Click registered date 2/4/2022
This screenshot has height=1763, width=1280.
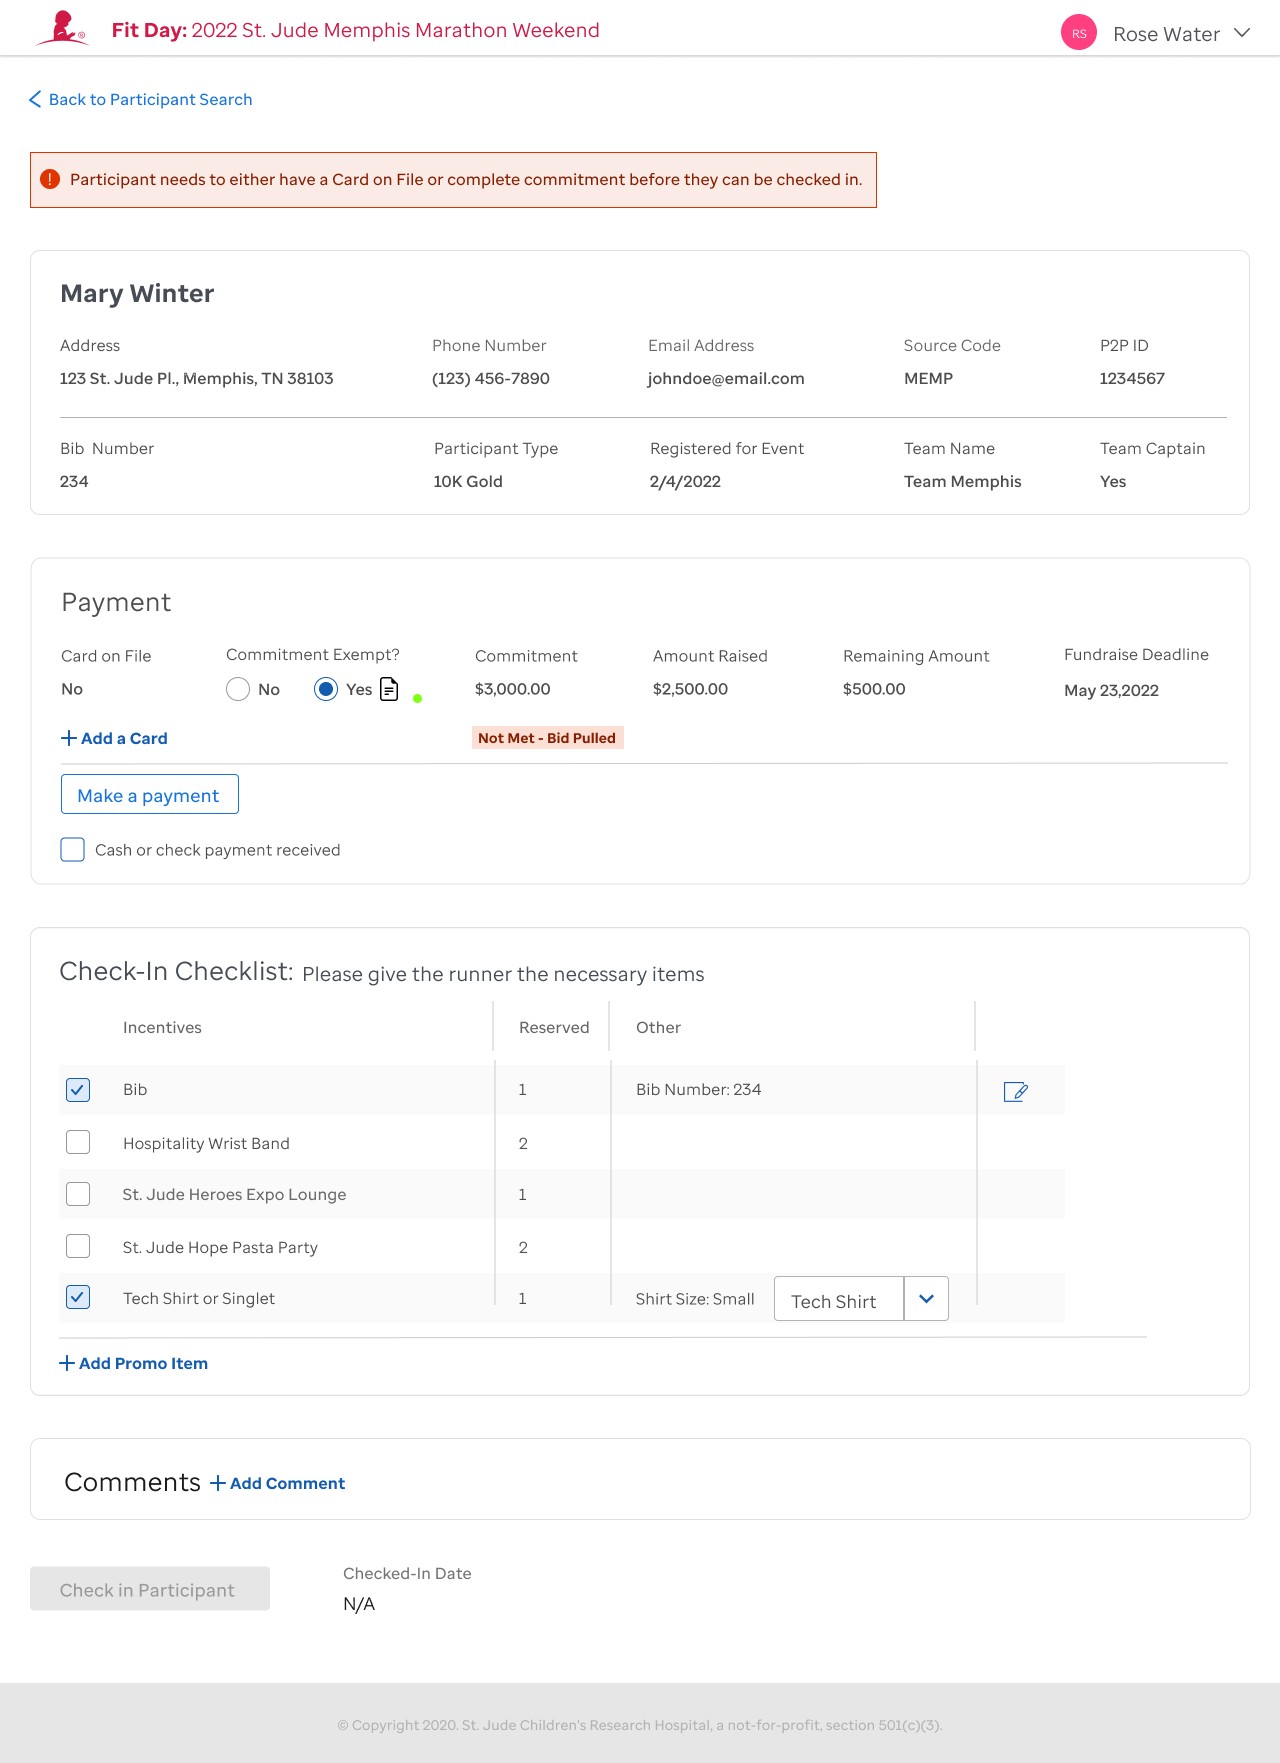[x=685, y=481]
